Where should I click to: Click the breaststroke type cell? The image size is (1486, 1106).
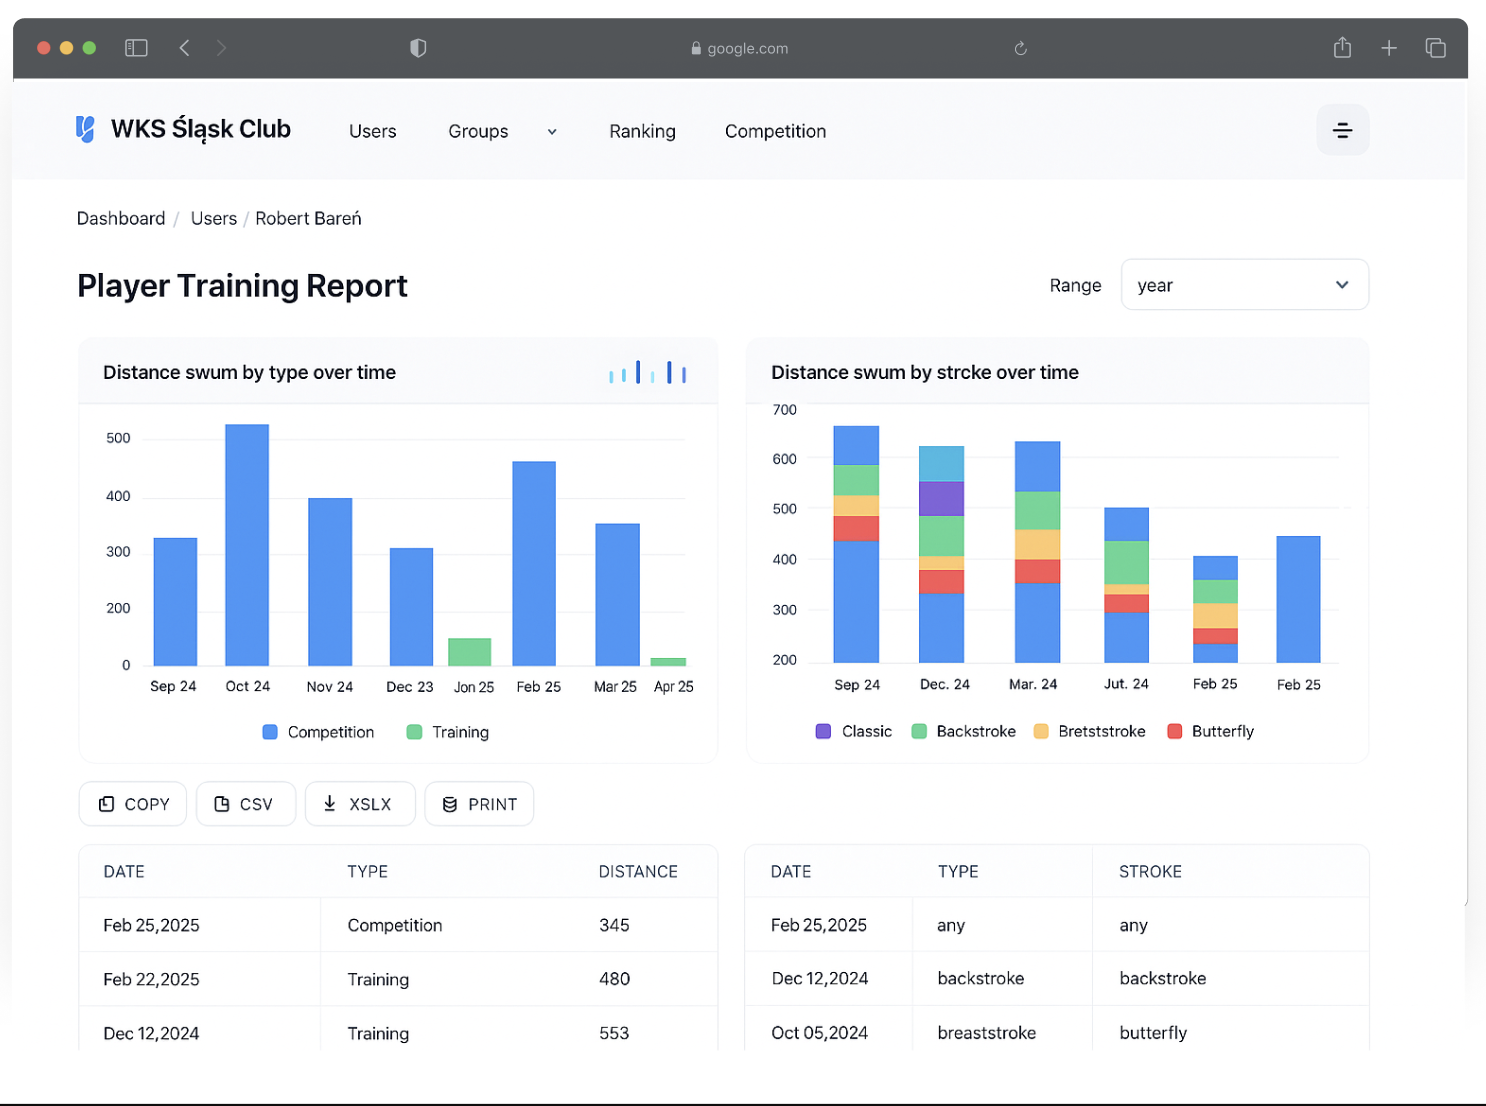(986, 1032)
